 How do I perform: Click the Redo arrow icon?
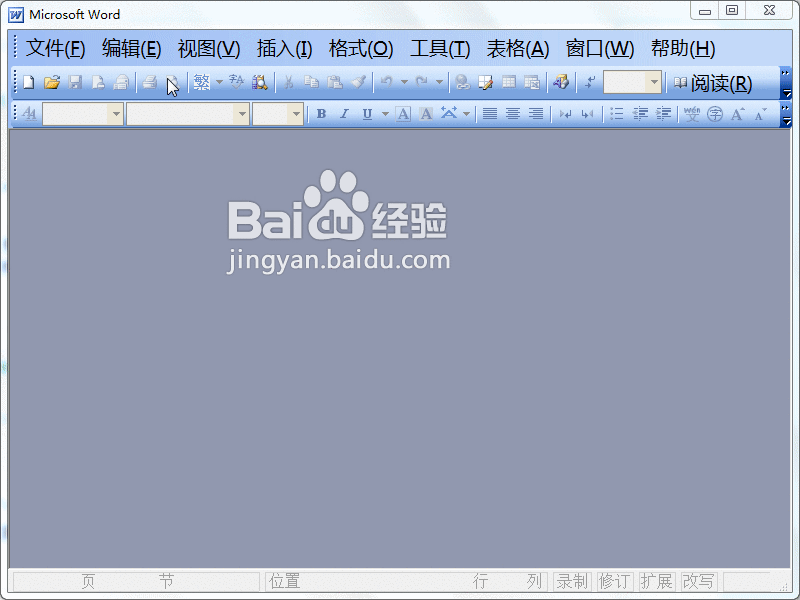tap(421, 82)
